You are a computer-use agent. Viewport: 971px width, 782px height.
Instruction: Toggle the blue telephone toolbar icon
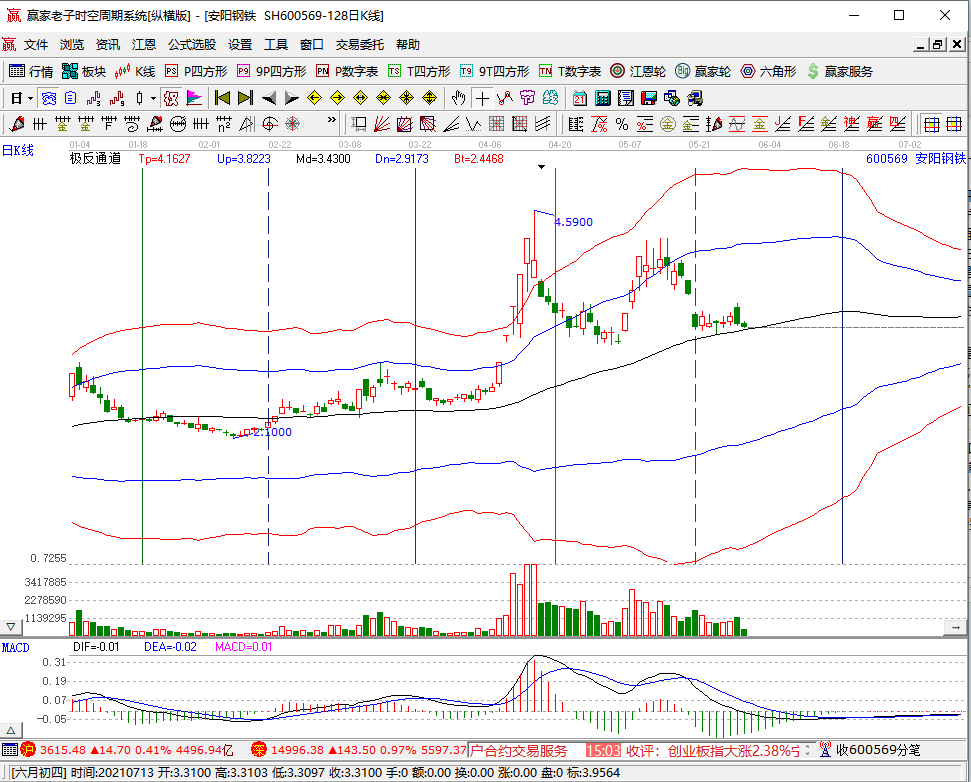(x=49, y=98)
